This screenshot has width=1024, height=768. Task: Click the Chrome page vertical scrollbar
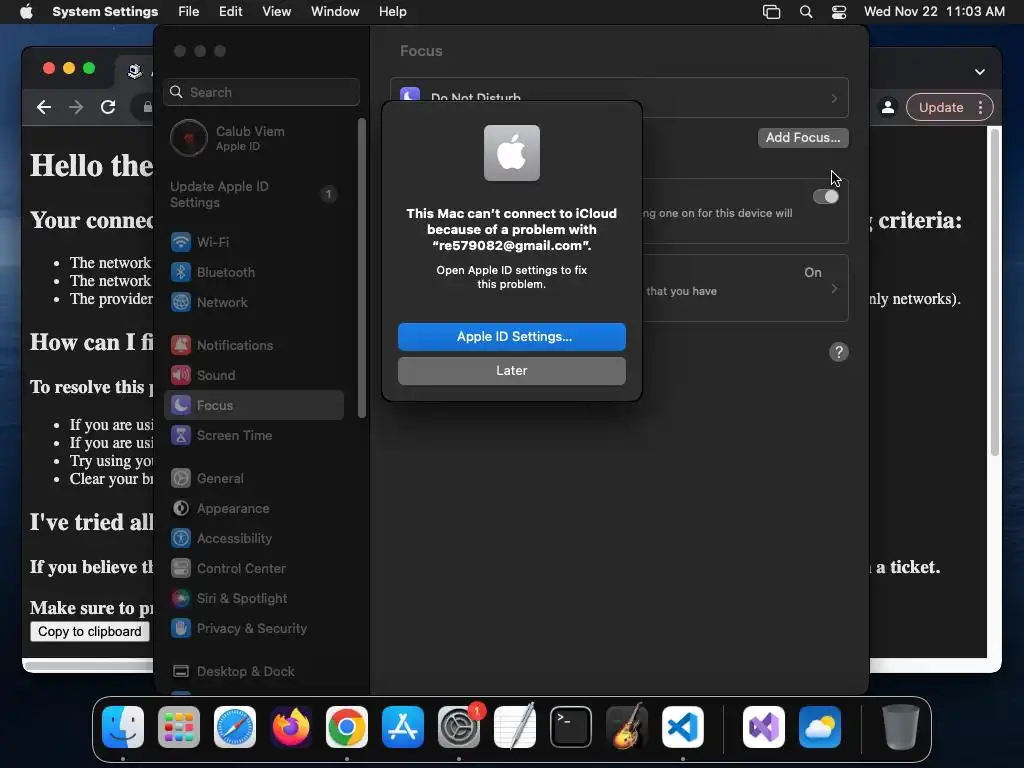pos(995,292)
